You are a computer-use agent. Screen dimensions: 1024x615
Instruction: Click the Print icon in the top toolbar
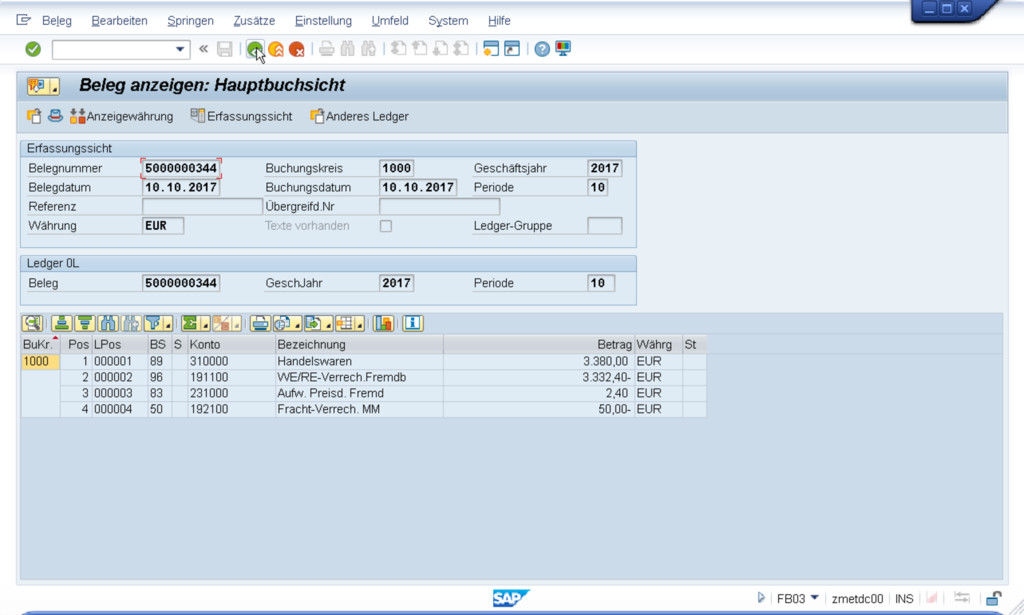pyautogui.click(x=327, y=49)
